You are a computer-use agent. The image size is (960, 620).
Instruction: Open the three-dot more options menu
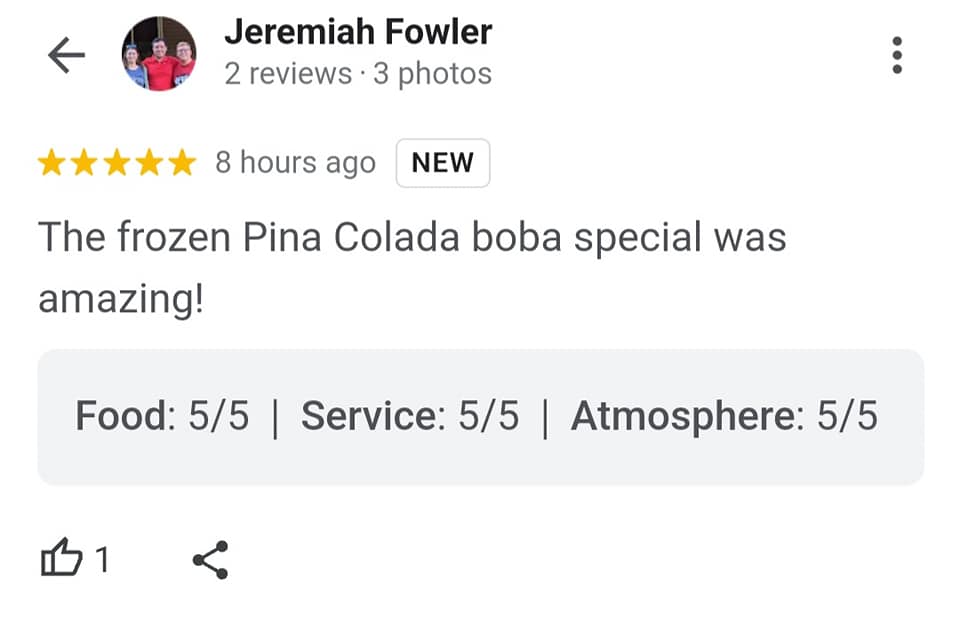click(897, 55)
